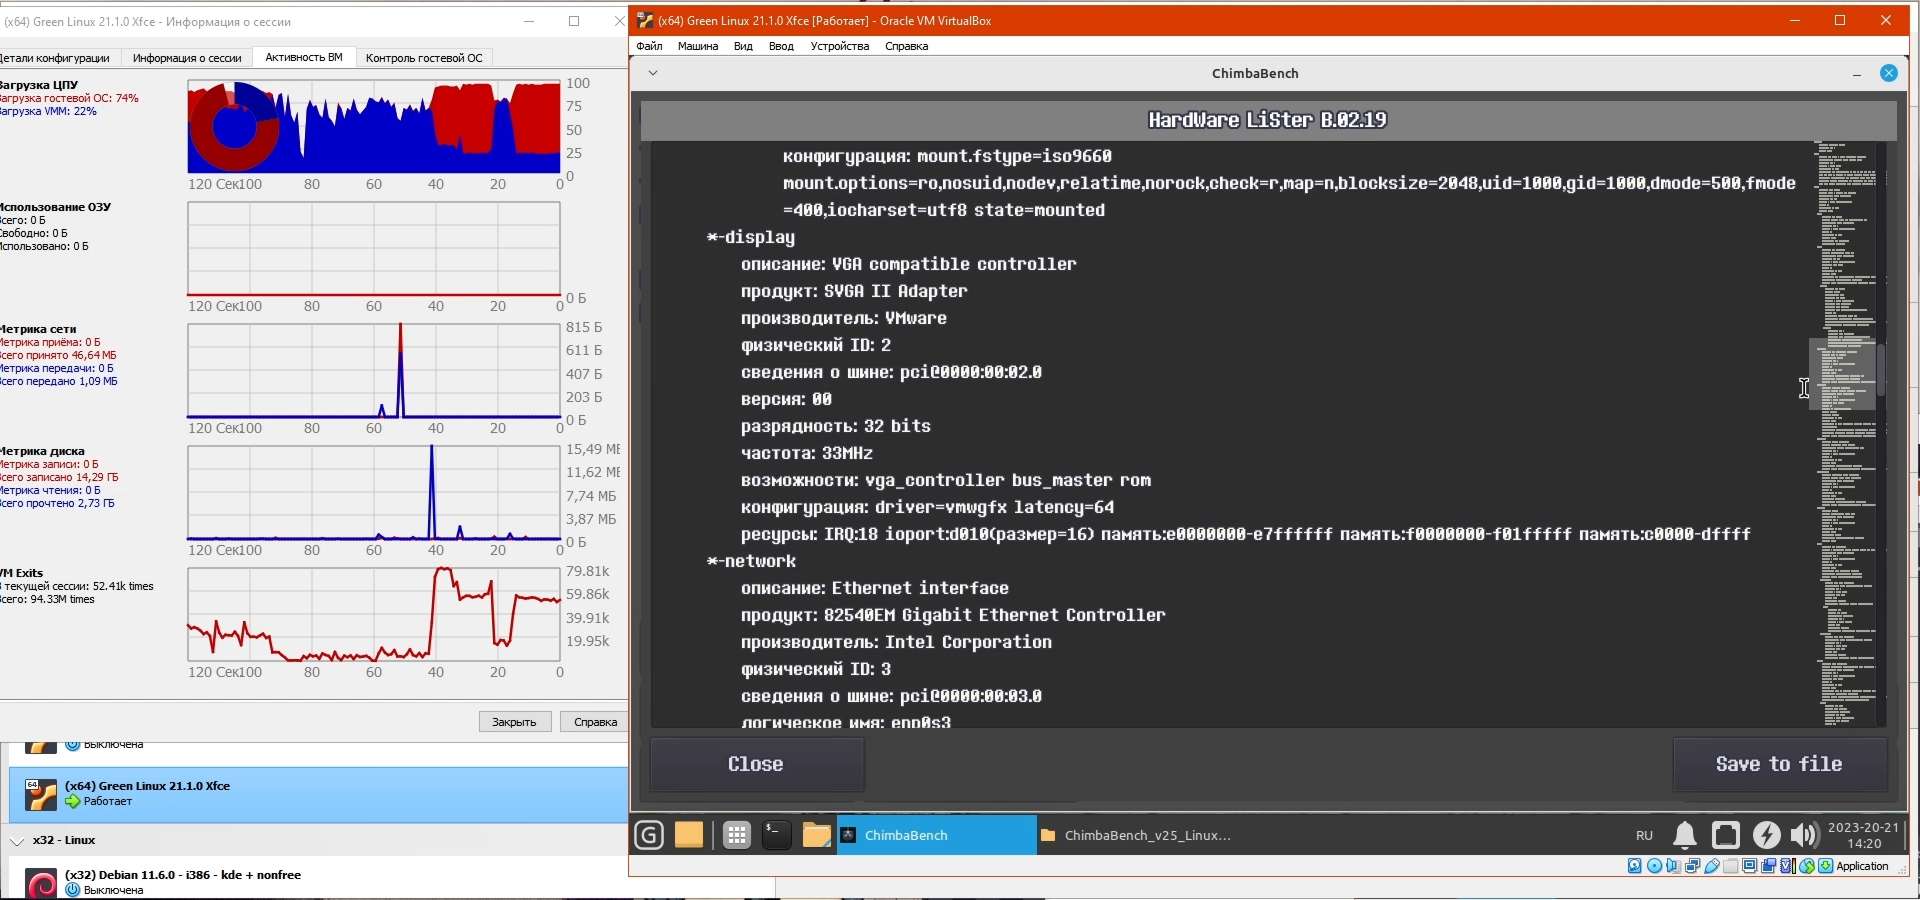1920x900 pixels.
Task: Click the 'HardWare LiSter B.02.19' header text
Action: [1268, 120]
